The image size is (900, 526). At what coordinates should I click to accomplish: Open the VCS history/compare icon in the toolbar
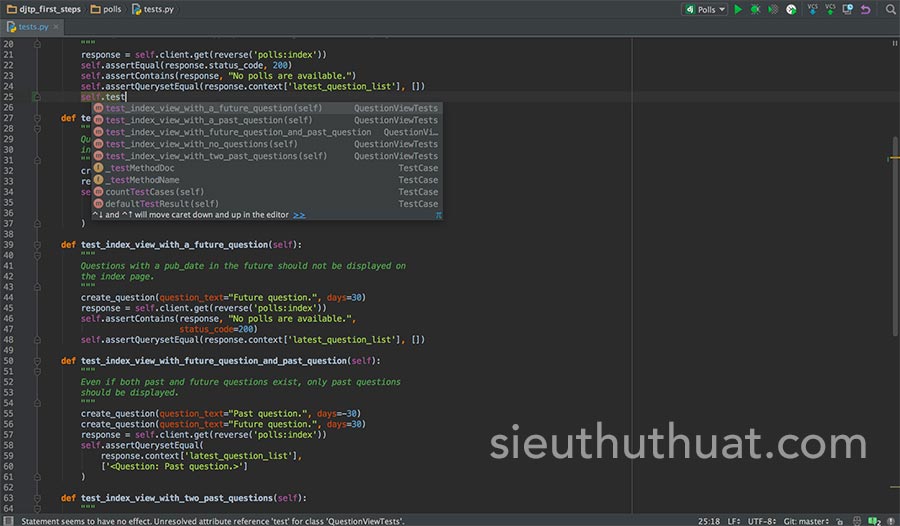pos(847,9)
